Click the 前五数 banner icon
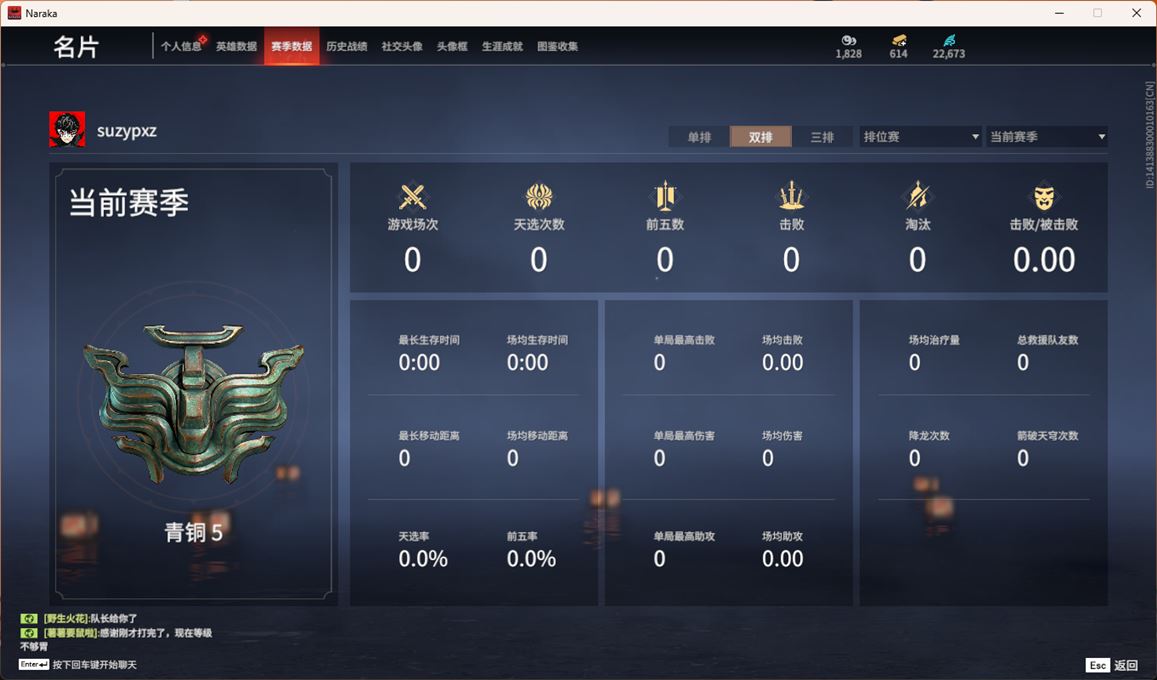The image size is (1157, 680). [x=665, y=196]
